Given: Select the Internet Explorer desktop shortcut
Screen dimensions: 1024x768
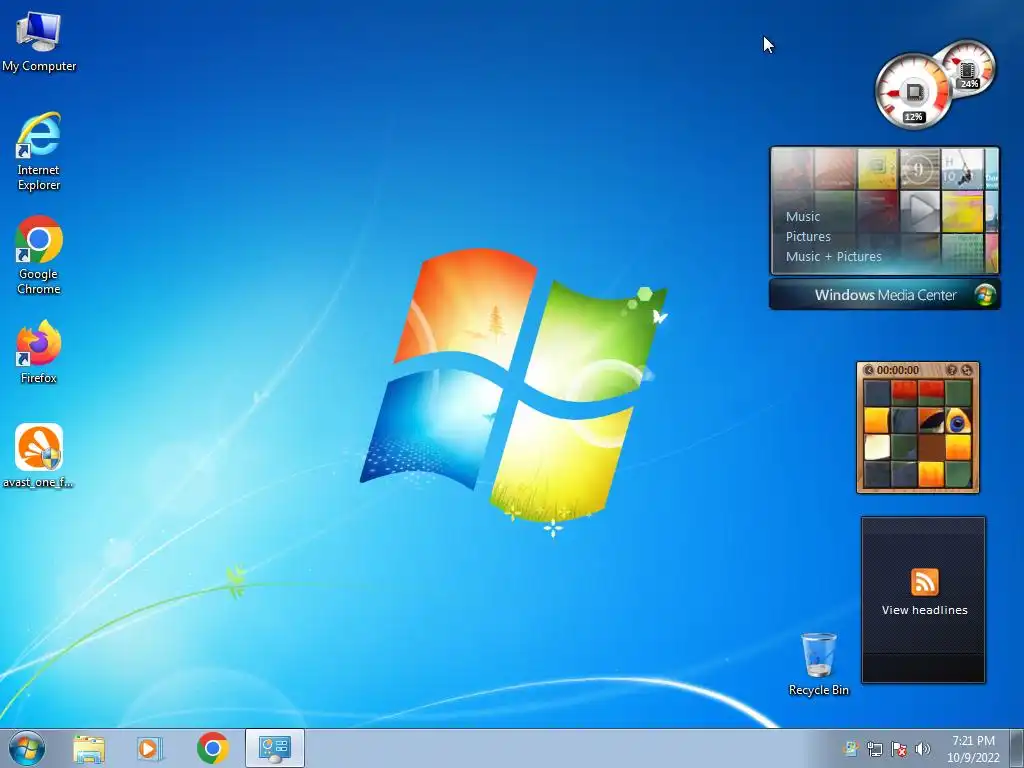Looking at the screenshot, I should (39, 152).
